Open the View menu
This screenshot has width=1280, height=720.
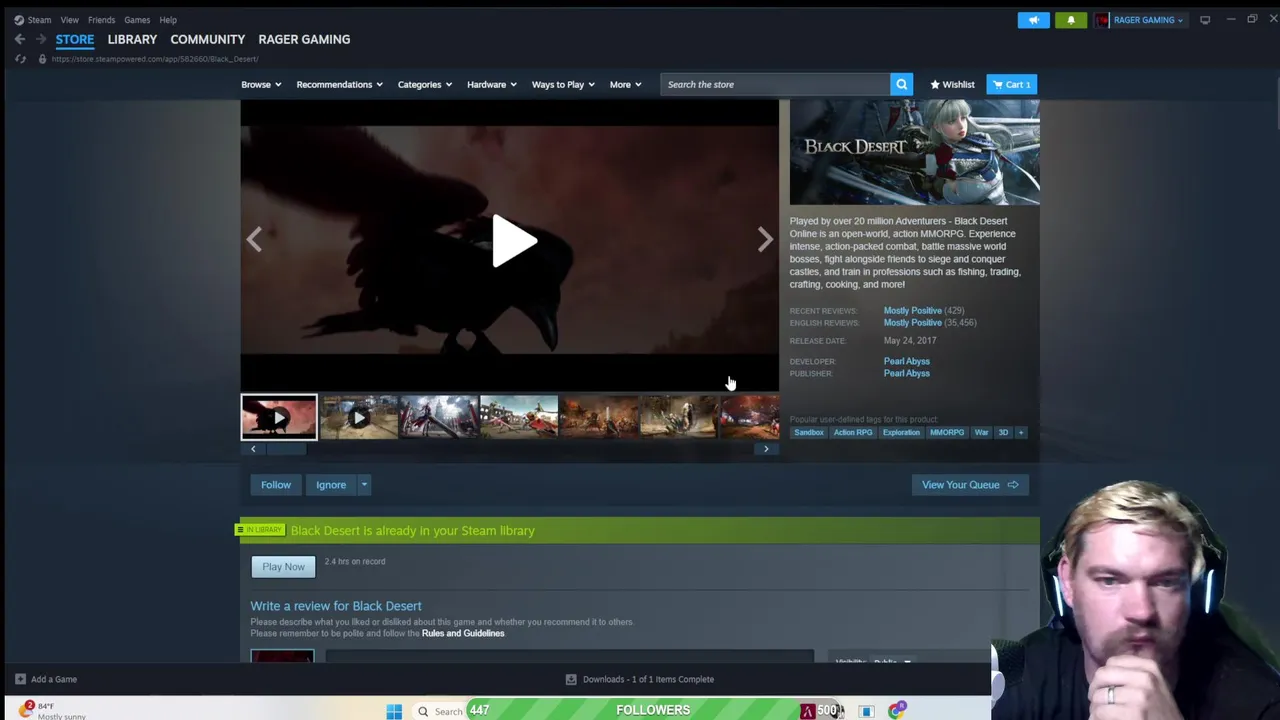69,20
